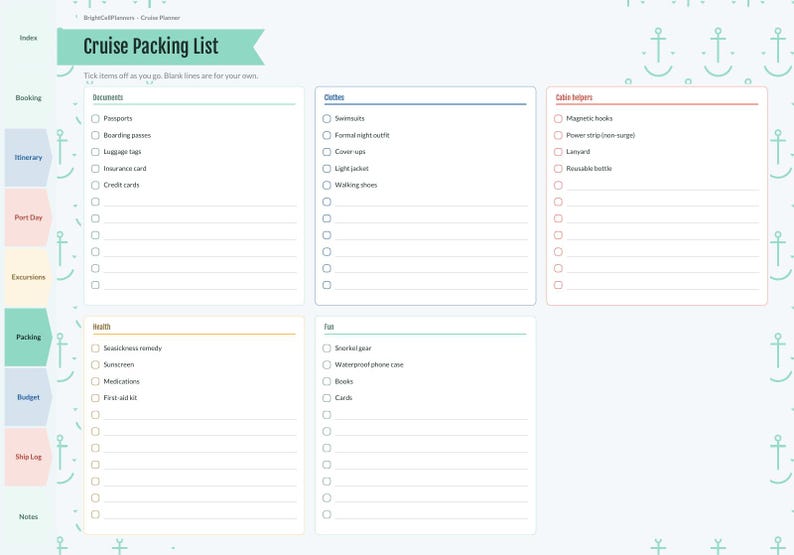The width and height of the screenshot is (794, 555).
Task: Check off Medications
Action: (95, 381)
